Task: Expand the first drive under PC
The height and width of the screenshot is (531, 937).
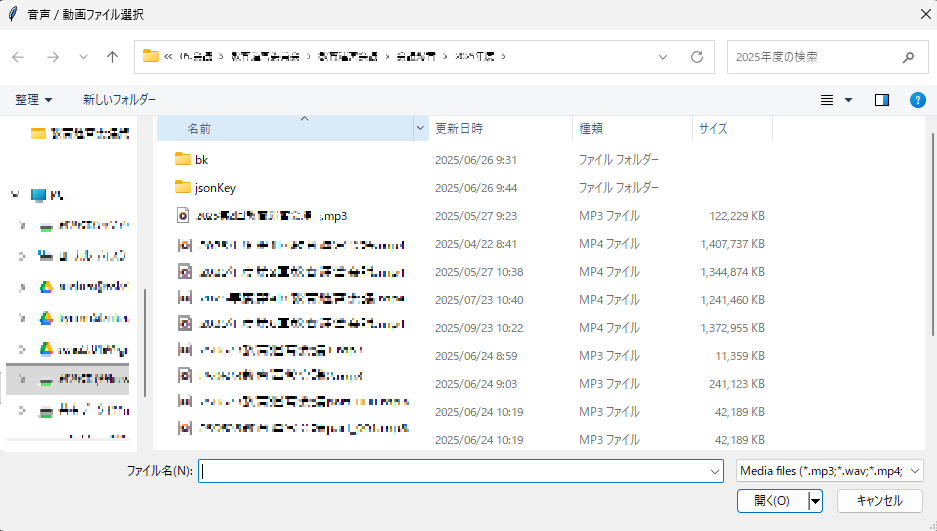Action: 22,226
